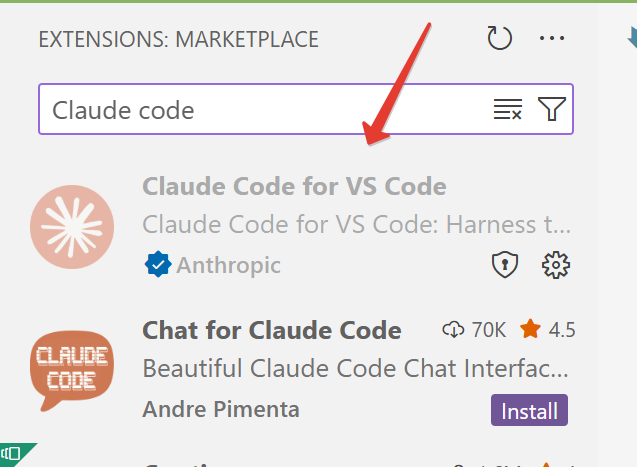637x467 pixels.
Task: Click the 'Beautiful Claude Code Chat Interface' description
Action: (356, 369)
